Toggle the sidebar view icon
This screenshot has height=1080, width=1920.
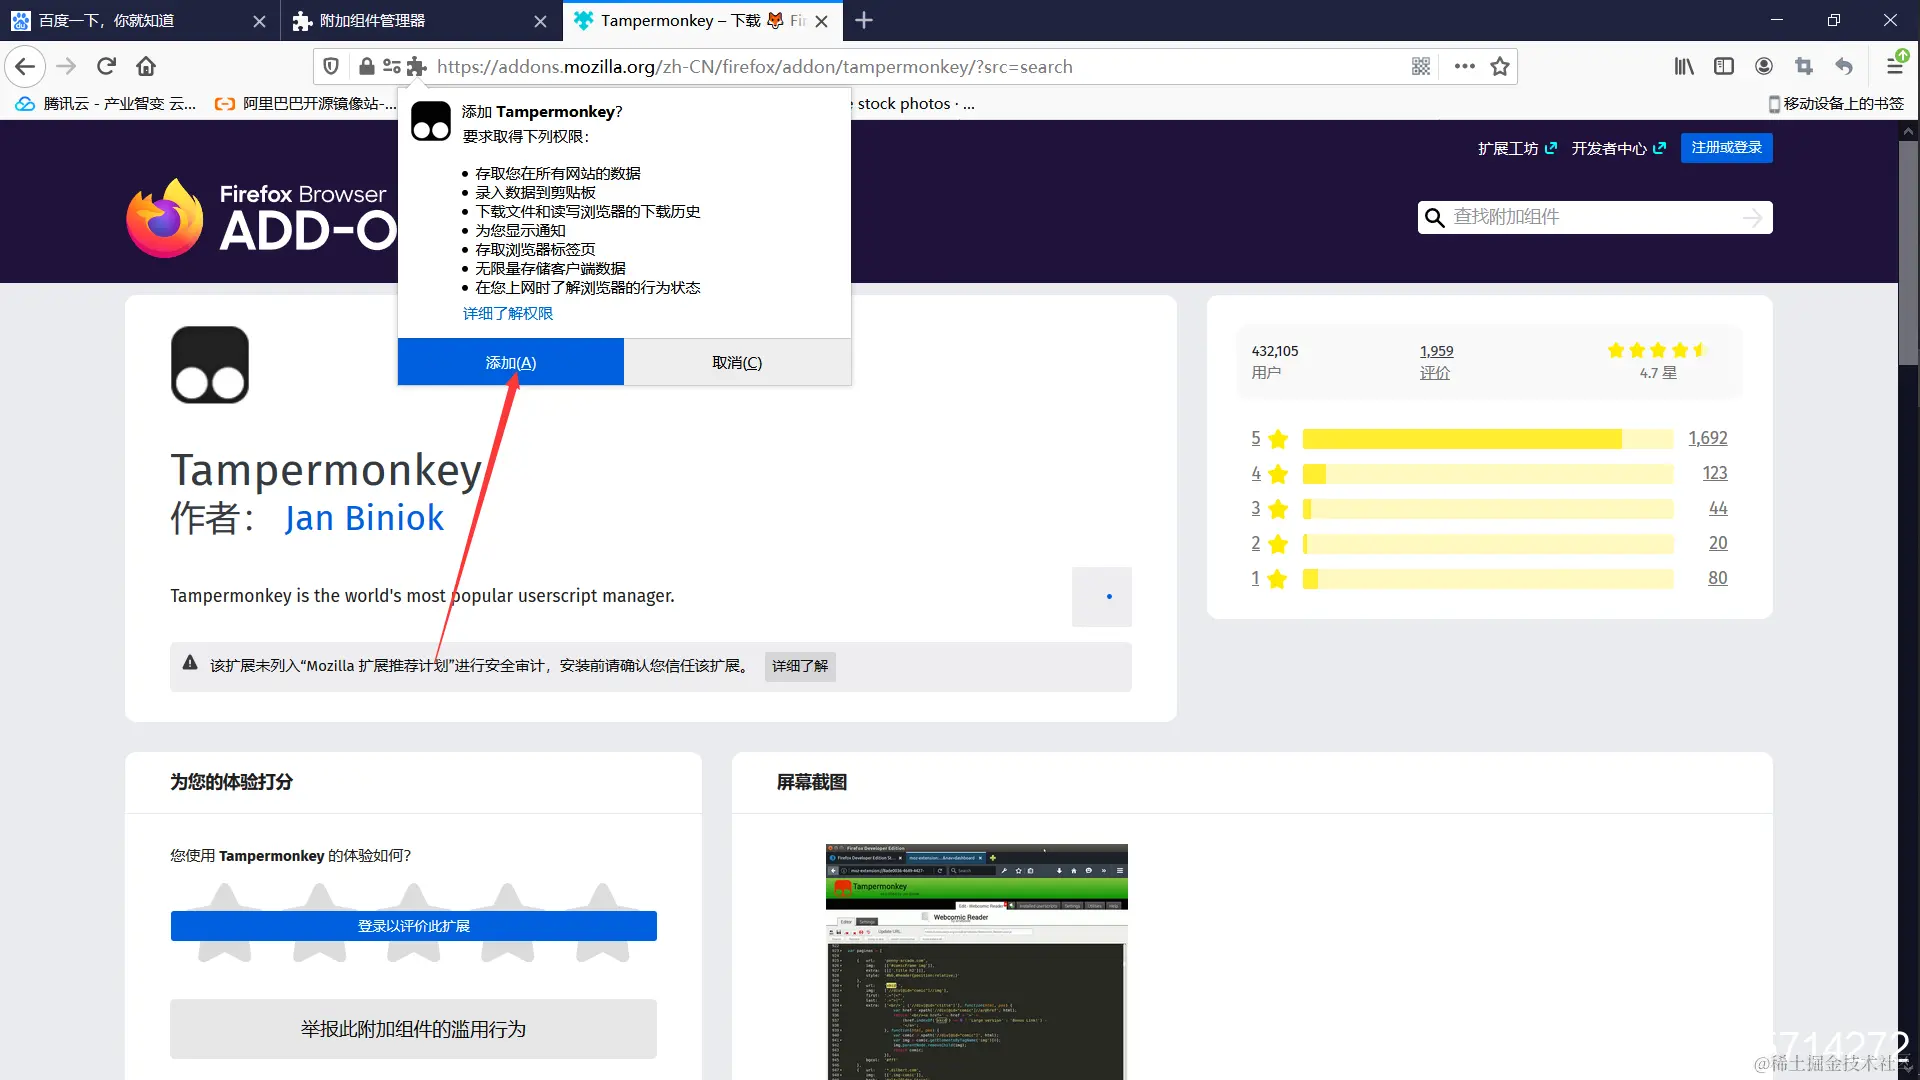click(x=1724, y=66)
